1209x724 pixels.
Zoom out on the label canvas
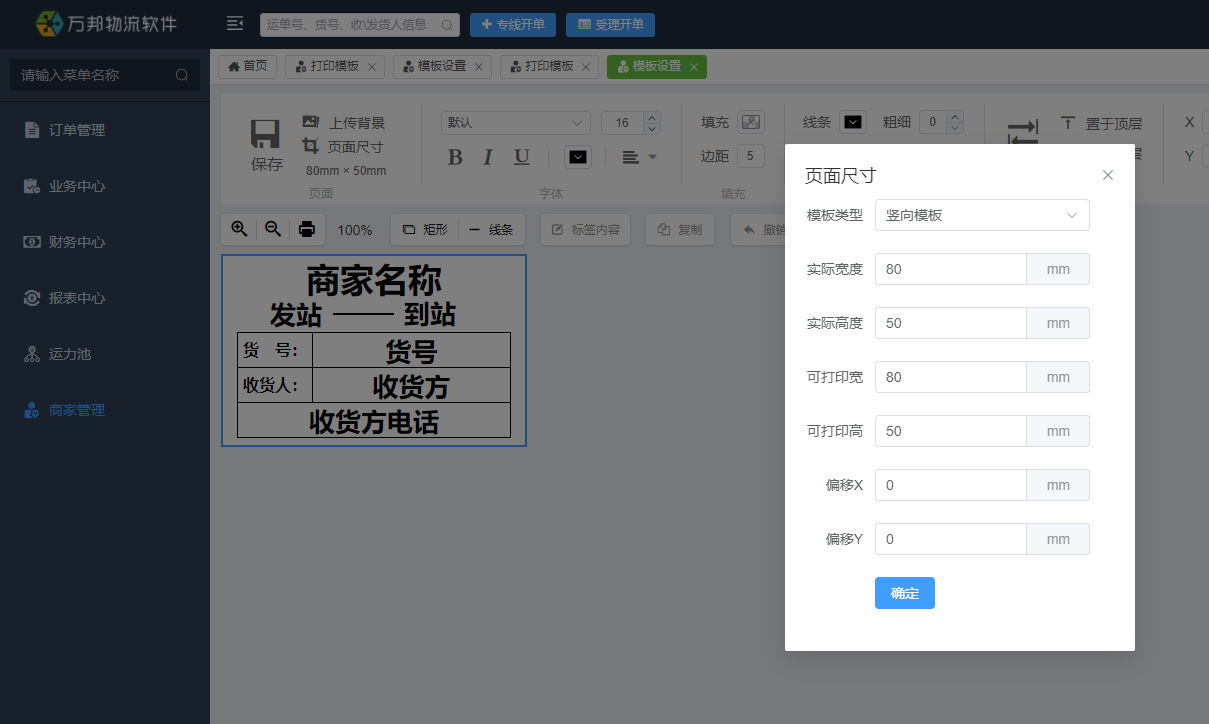click(x=272, y=229)
